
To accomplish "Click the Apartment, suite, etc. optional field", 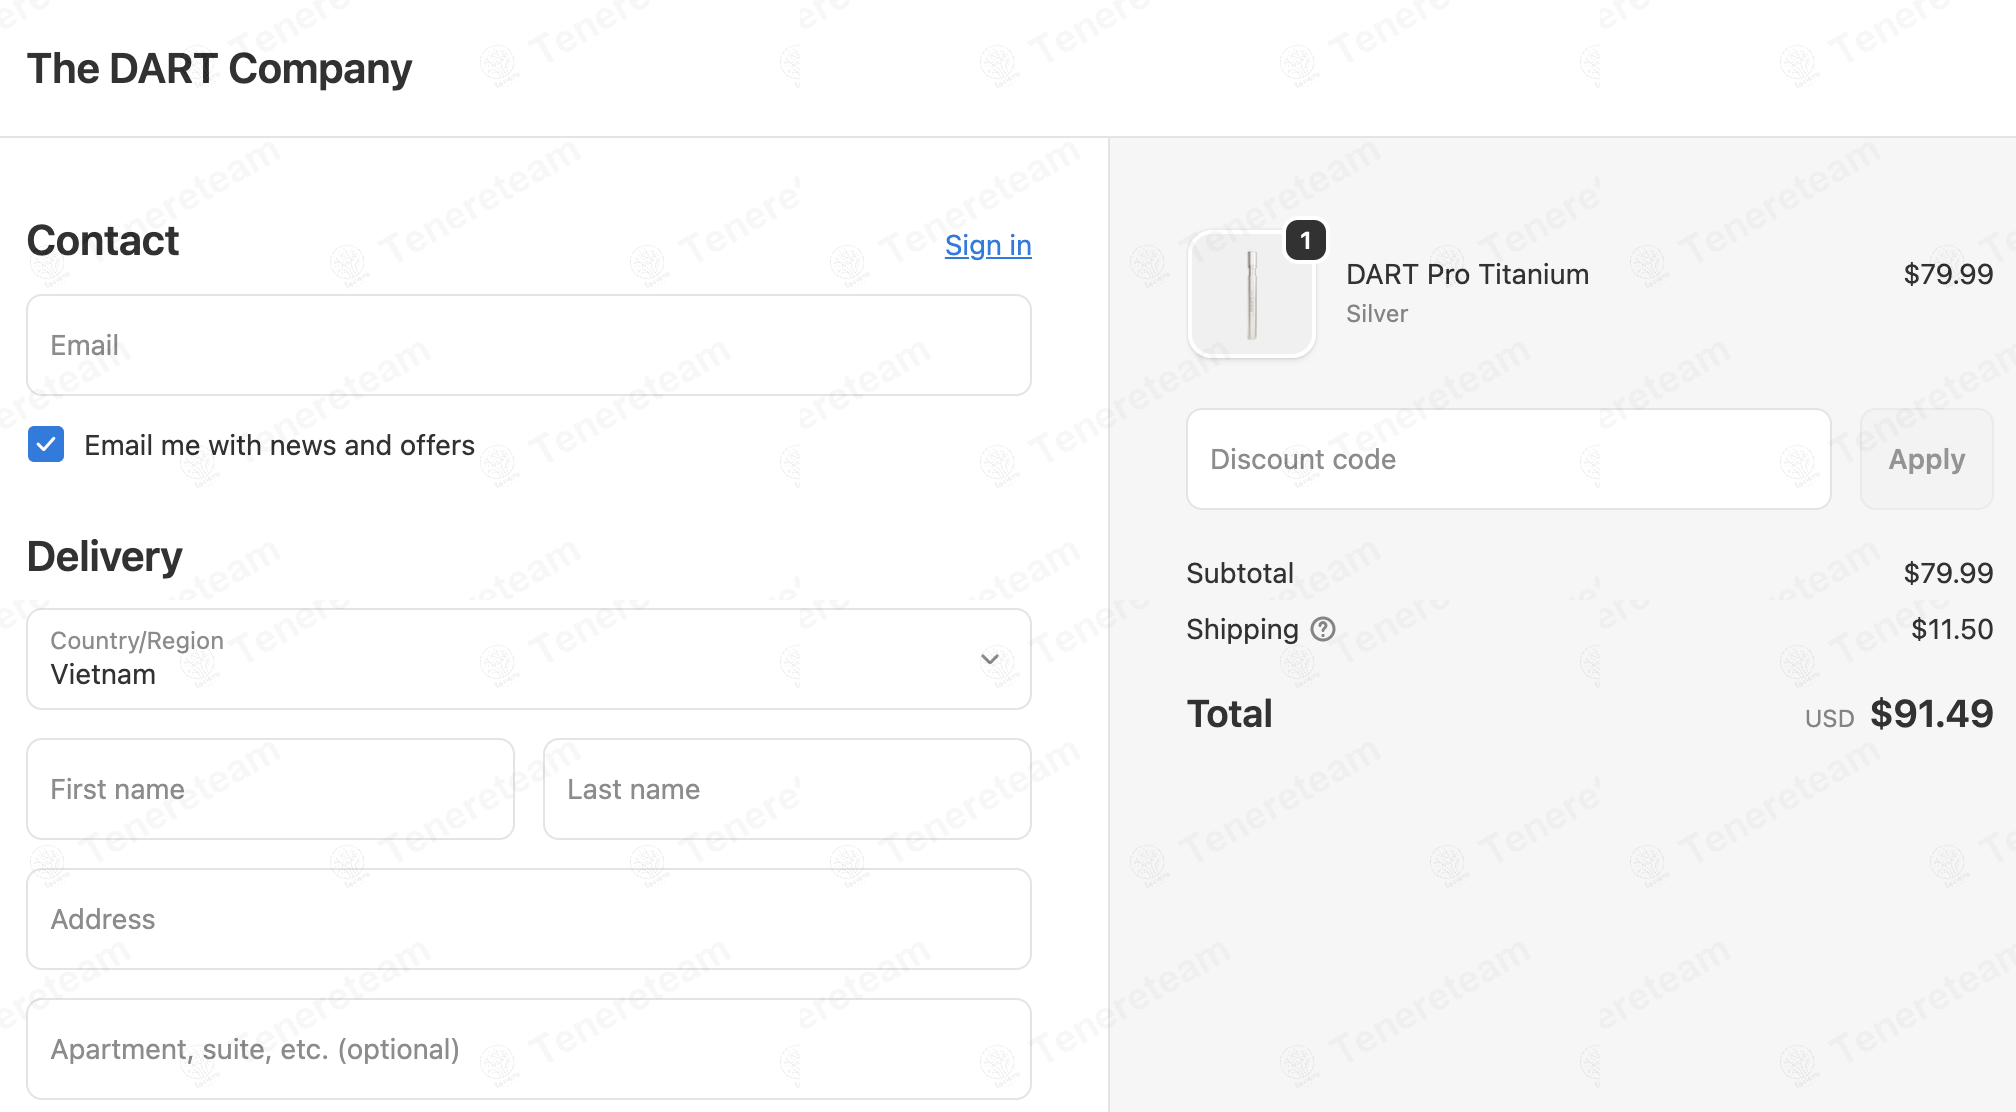I will pyautogui.click(x=528, y=1049).
